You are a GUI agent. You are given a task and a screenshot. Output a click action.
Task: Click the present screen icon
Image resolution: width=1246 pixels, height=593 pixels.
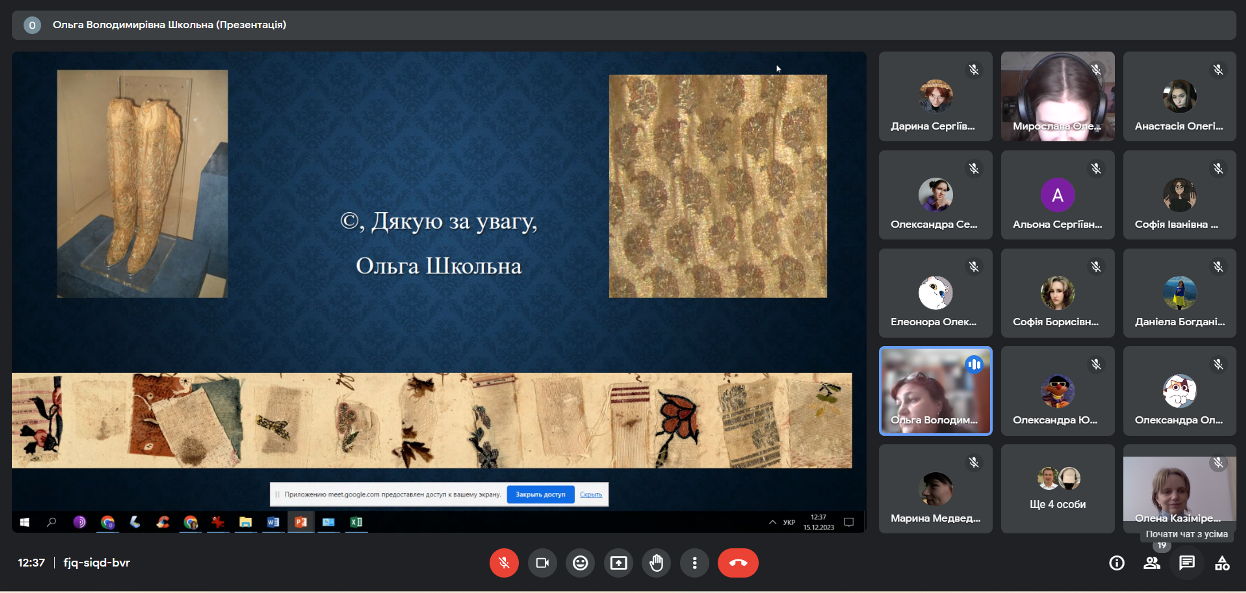(618, 563)
